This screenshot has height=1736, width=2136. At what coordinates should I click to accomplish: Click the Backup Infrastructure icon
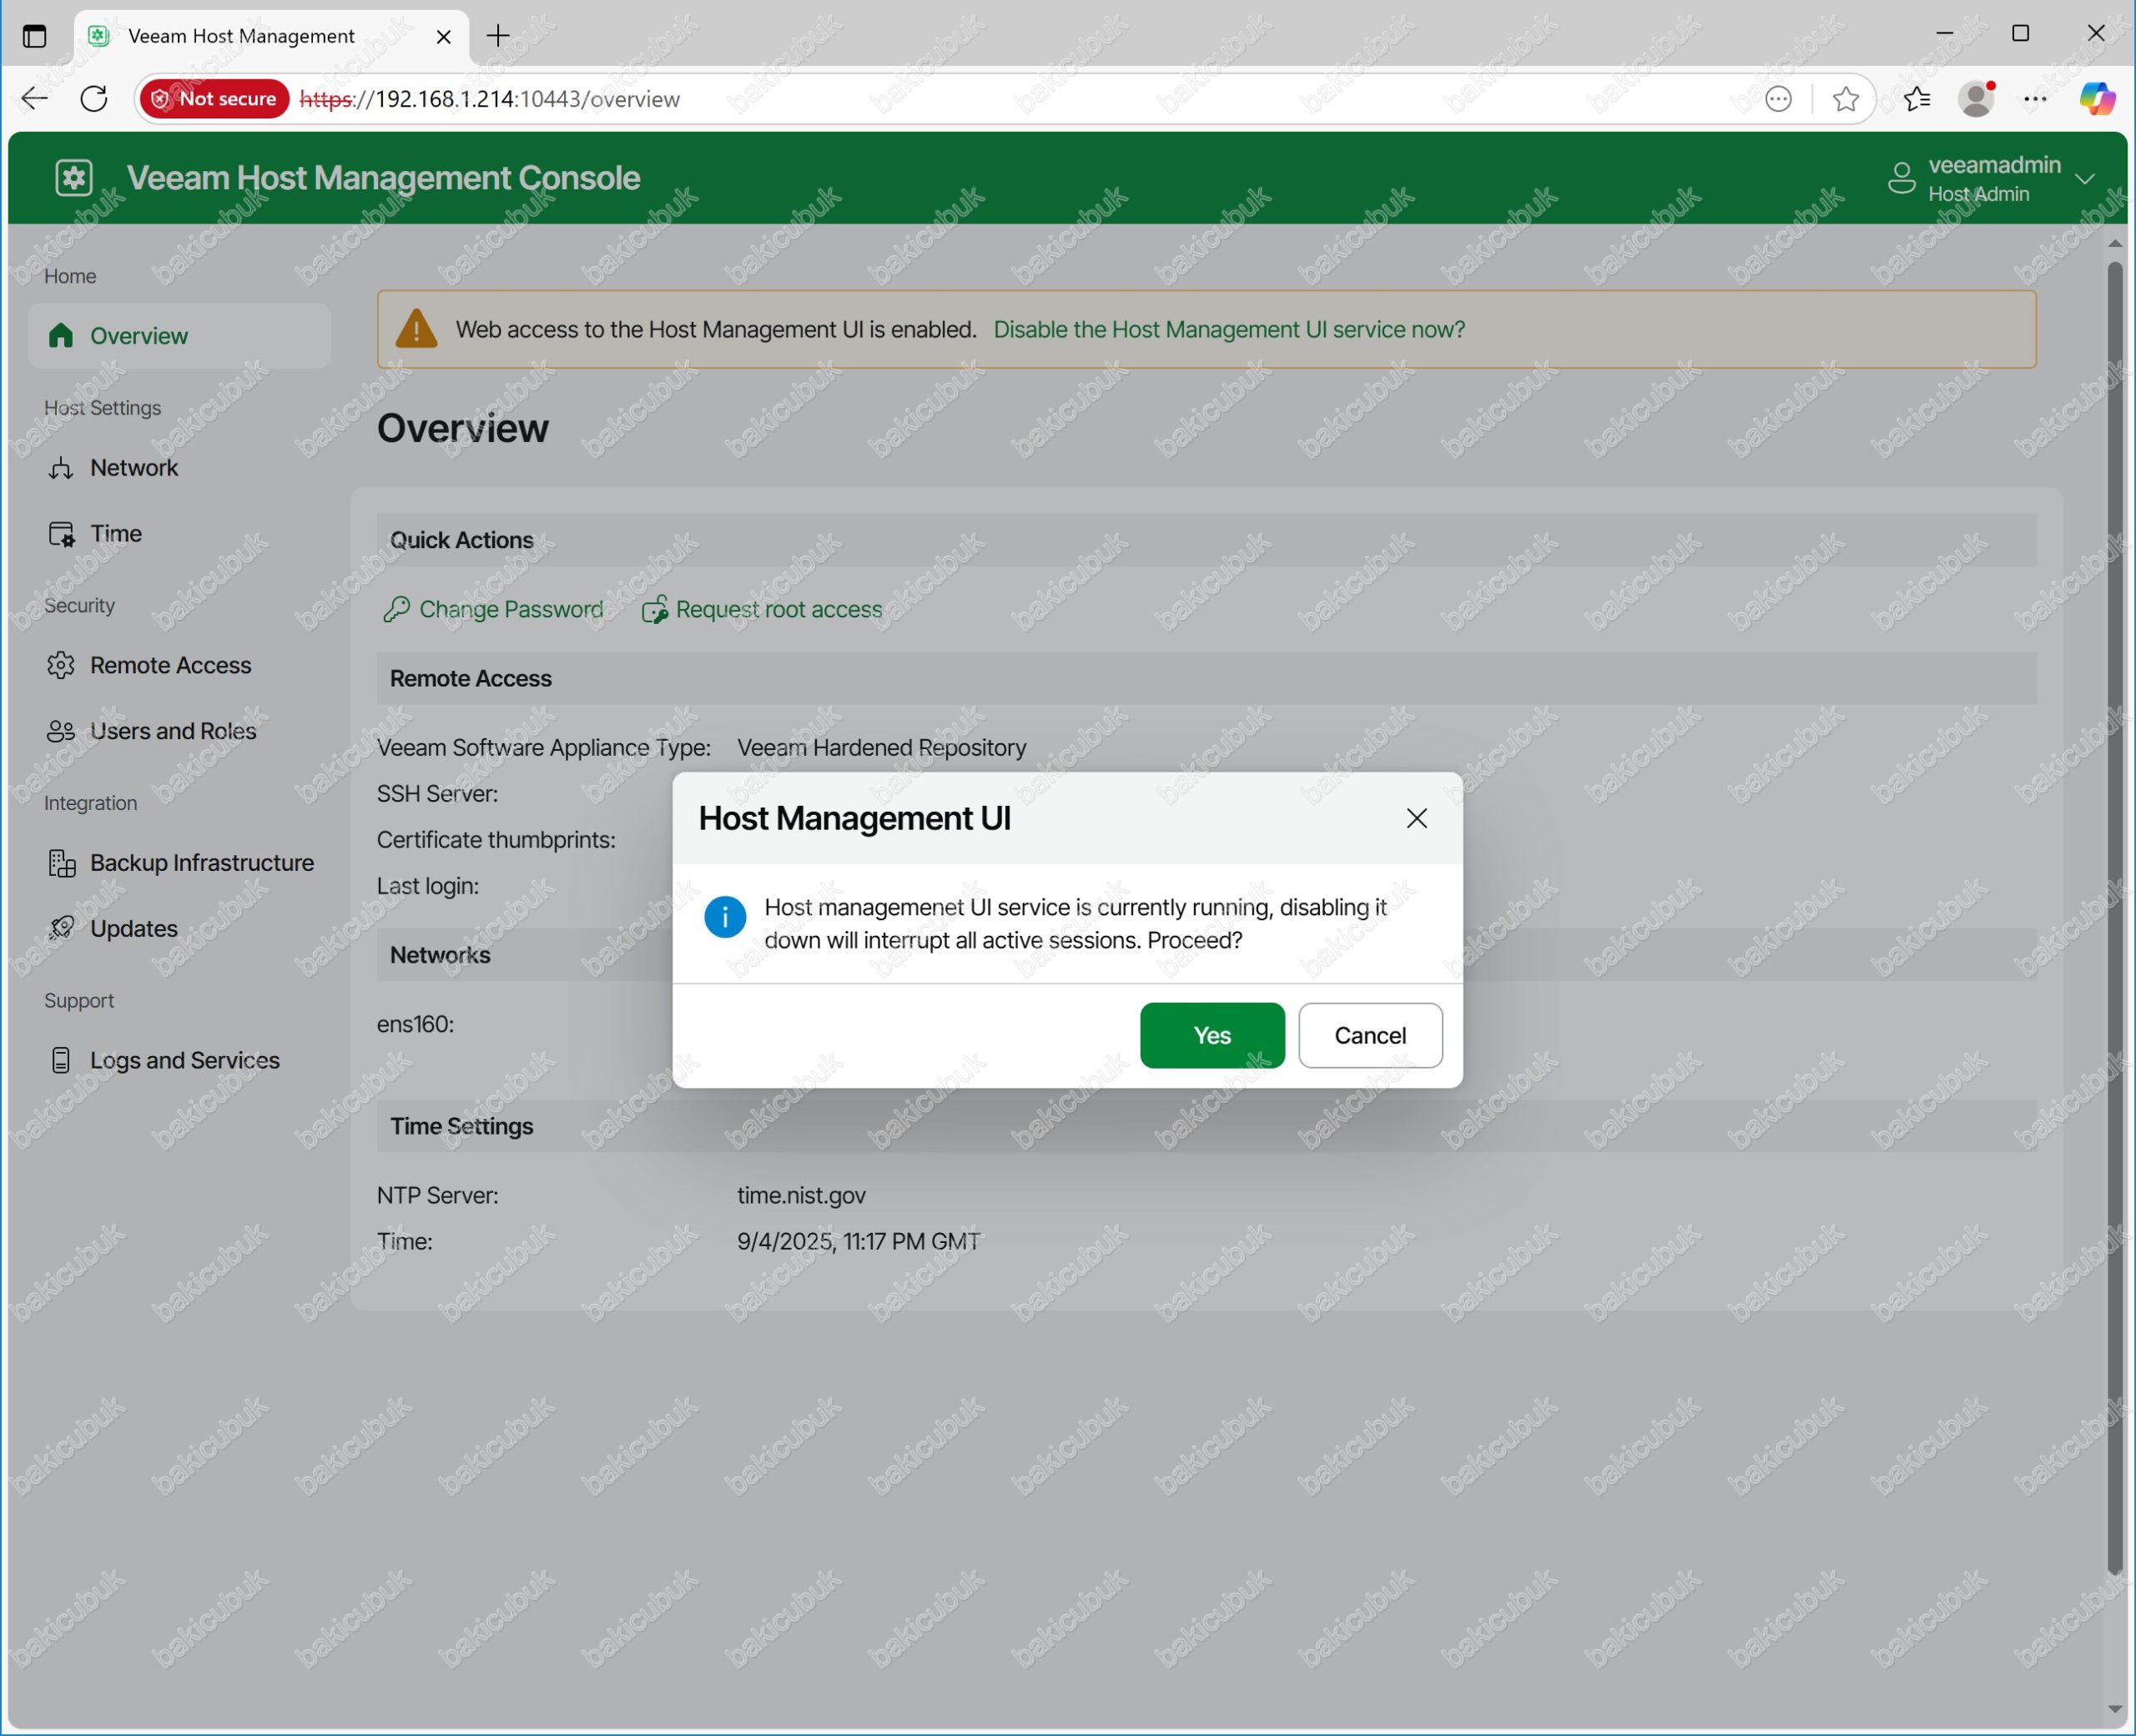[62, 863]
